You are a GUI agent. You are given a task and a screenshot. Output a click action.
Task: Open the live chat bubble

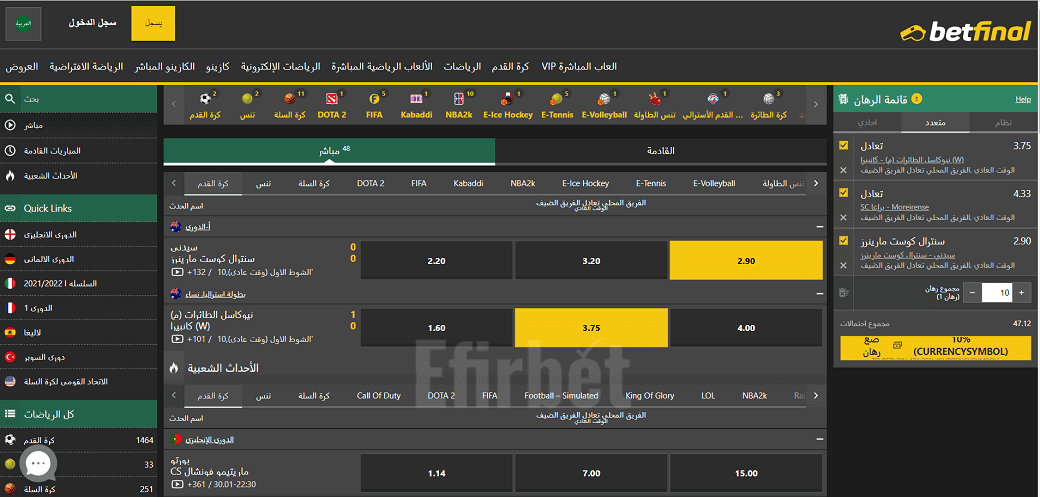point(38,464)
